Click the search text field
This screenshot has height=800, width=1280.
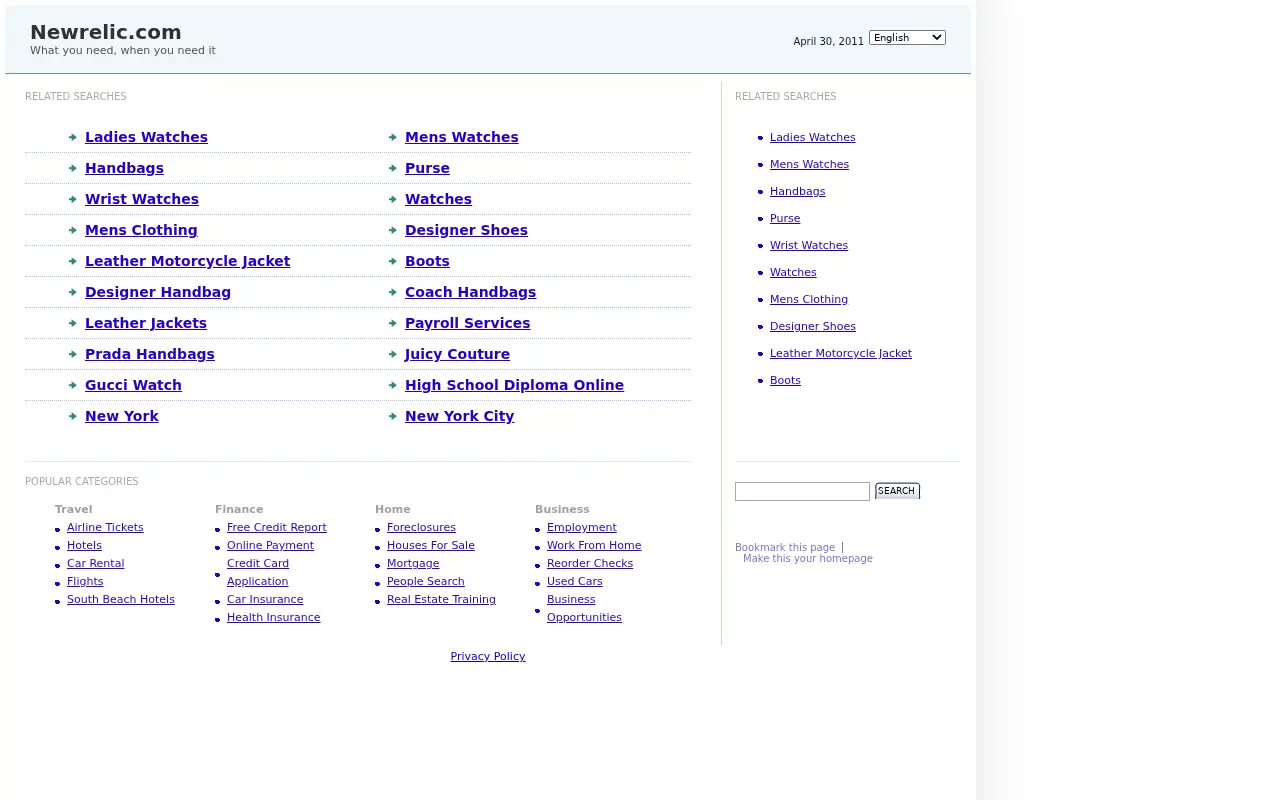coord(802,491)
